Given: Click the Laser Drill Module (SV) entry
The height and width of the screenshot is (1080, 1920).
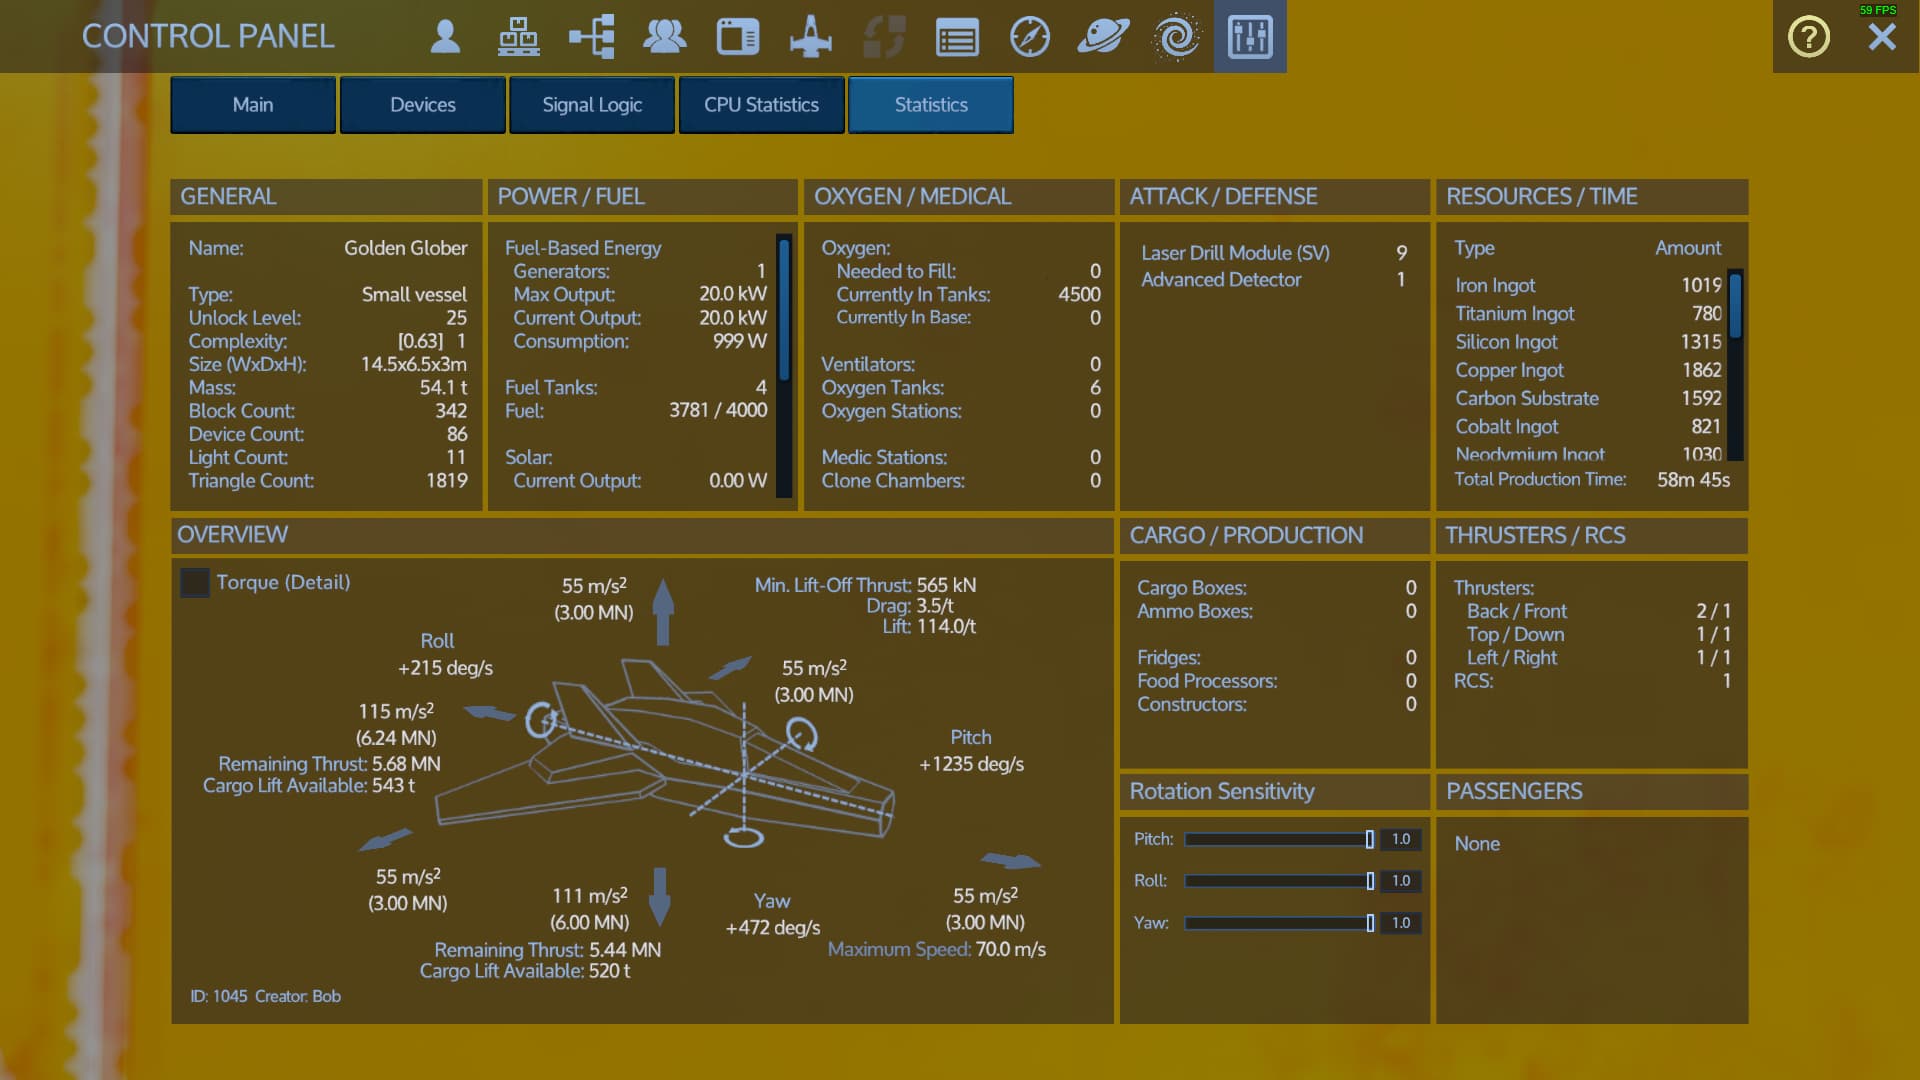Looking at the screenshot, I should pyautogui.click(x=1274, y=253).
